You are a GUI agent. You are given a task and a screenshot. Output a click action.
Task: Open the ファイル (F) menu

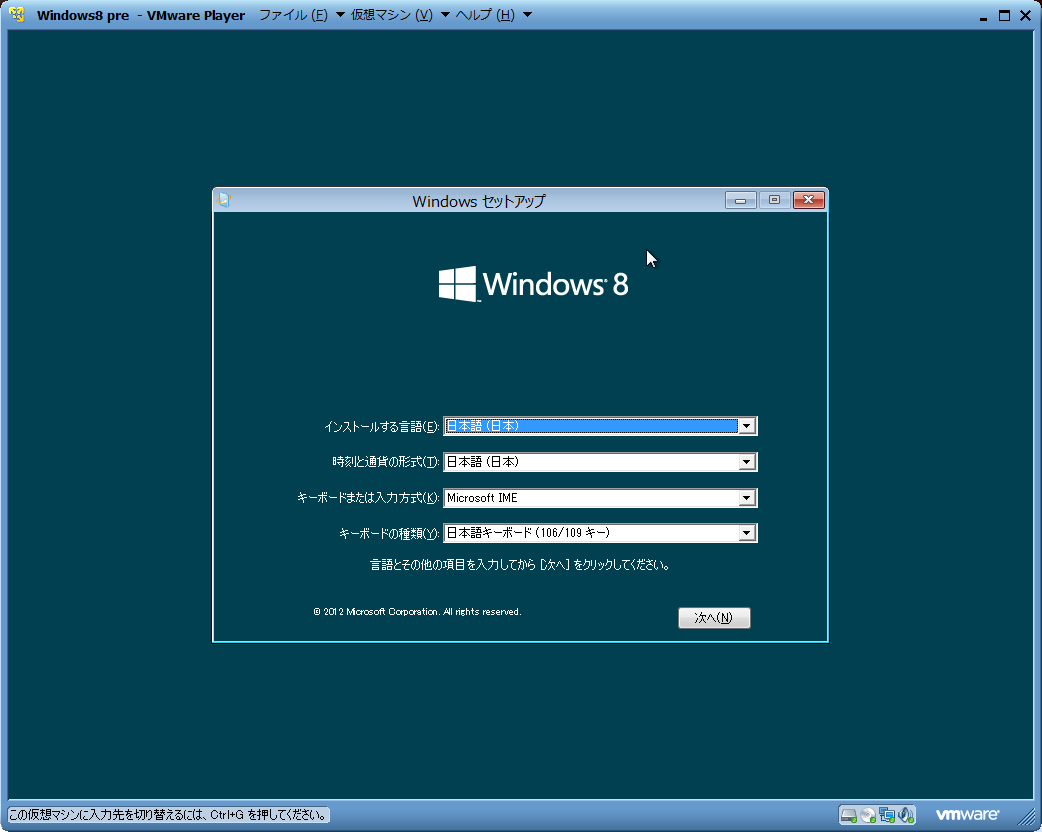pyautogui.click(x=293, y=15)
